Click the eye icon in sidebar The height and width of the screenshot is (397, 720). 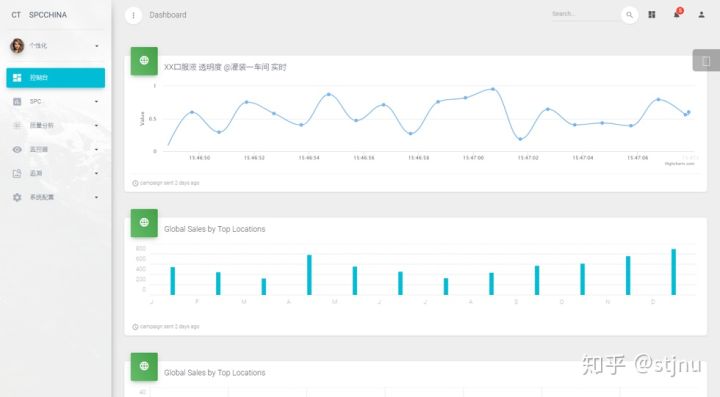(17, 149)
